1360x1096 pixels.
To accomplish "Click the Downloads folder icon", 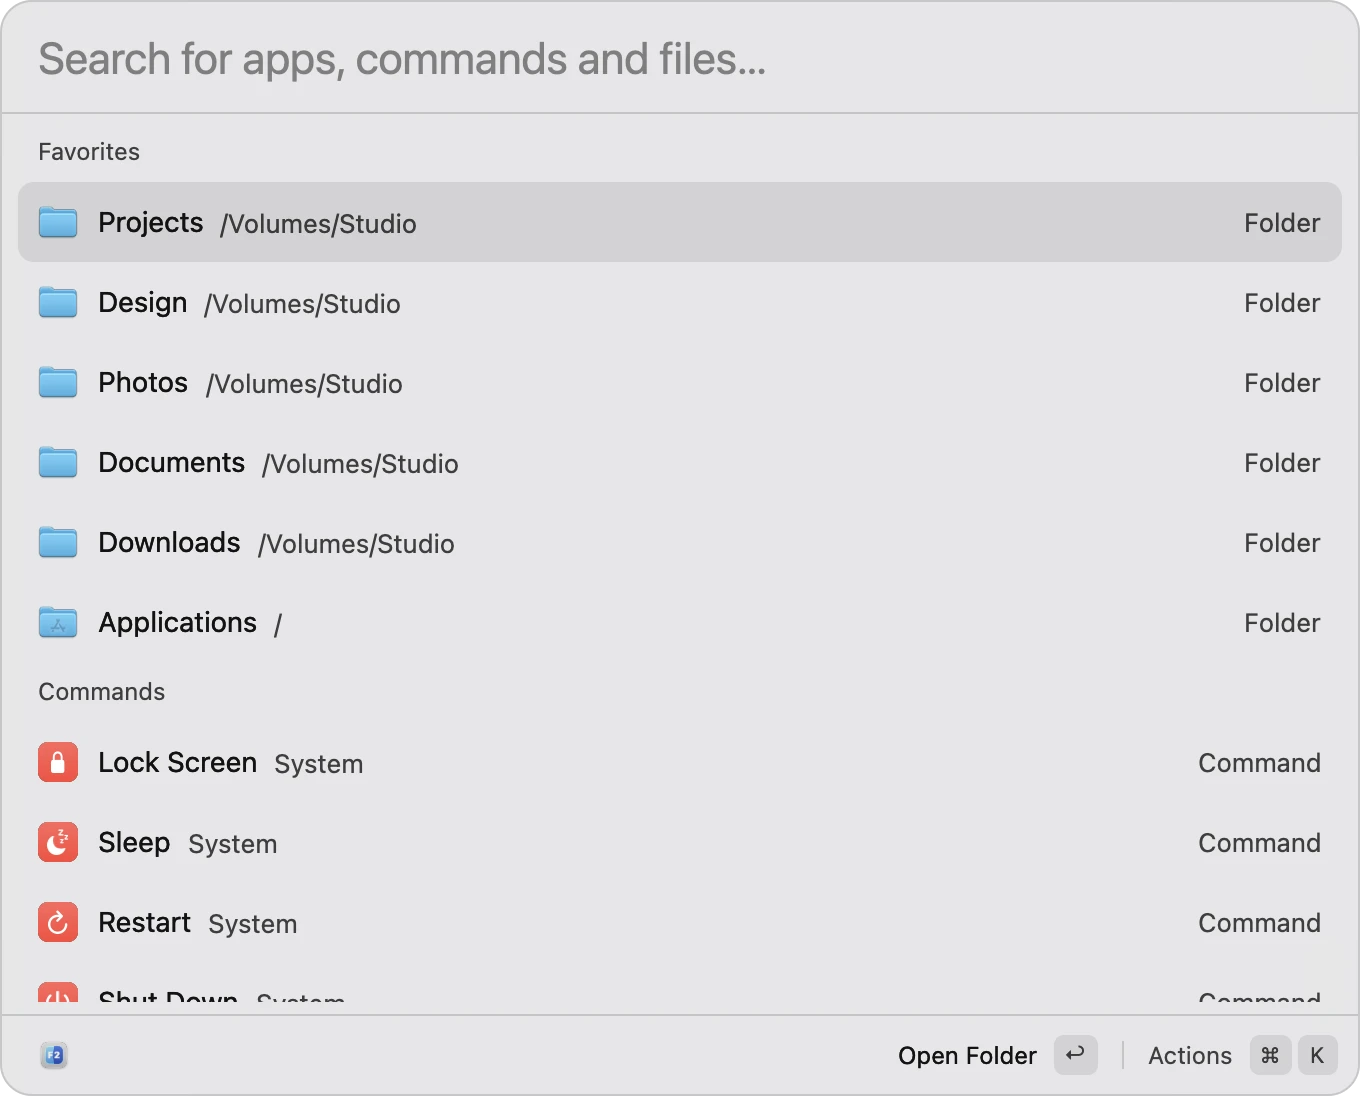I will [58, 542].
